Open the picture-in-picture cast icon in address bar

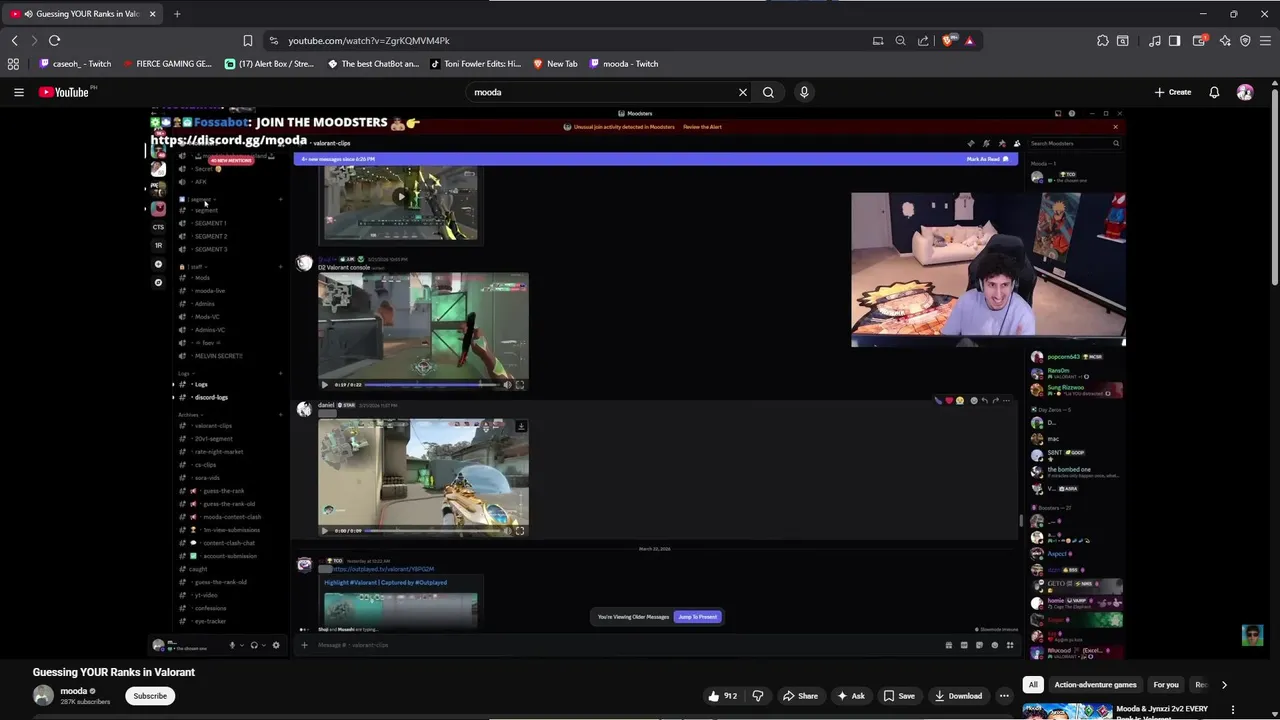click(x=878, y=41)
